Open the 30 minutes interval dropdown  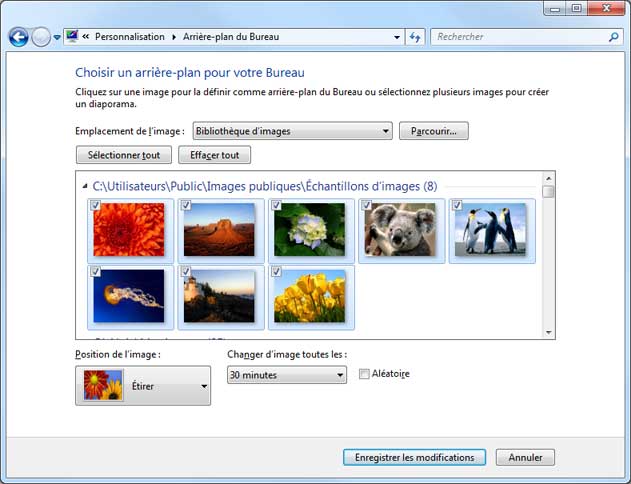[287, 375]
